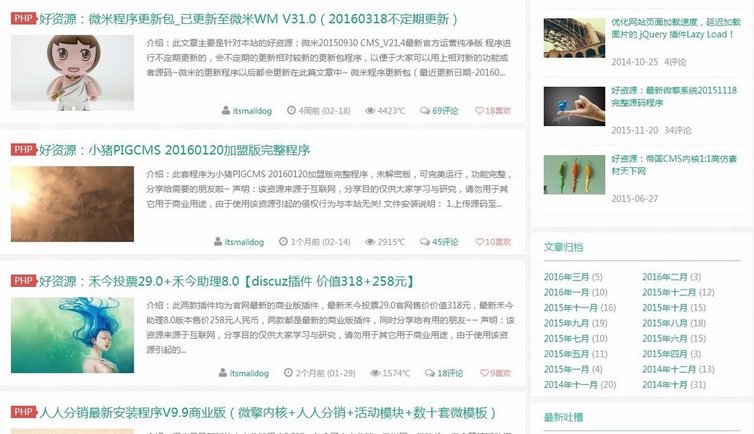Click clock icon beside 4周前 (02-18)
This screenshot has width=754, height=434.
point(291,111)
